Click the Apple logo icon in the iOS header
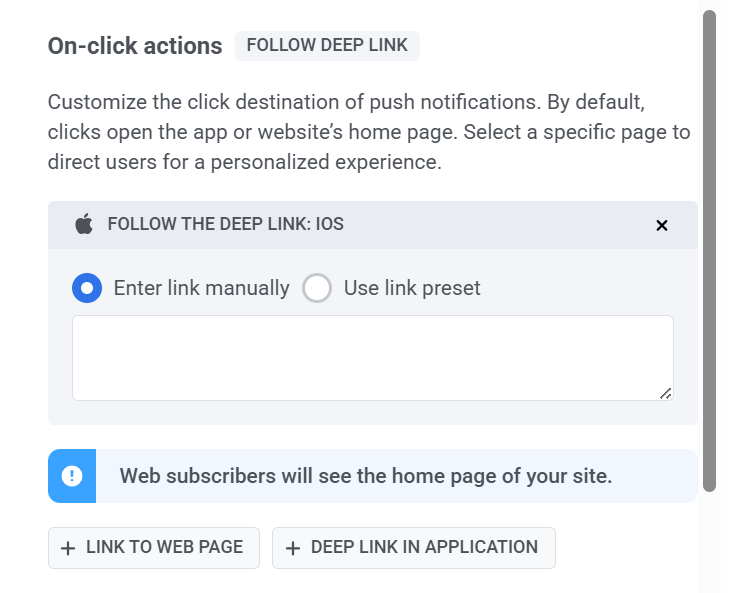The image size is (741, 593). (x=84, y=224)
